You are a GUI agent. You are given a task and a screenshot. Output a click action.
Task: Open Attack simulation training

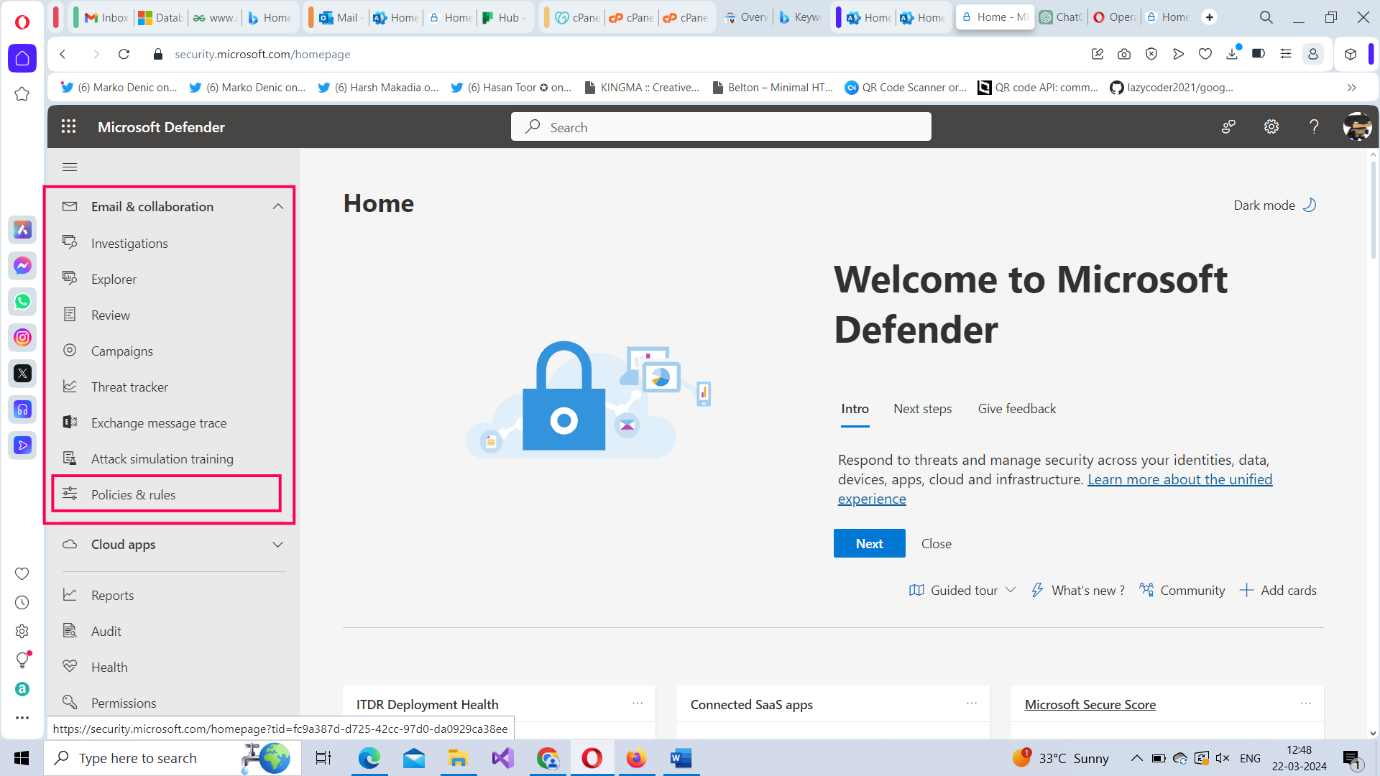(x=162, y=459)
